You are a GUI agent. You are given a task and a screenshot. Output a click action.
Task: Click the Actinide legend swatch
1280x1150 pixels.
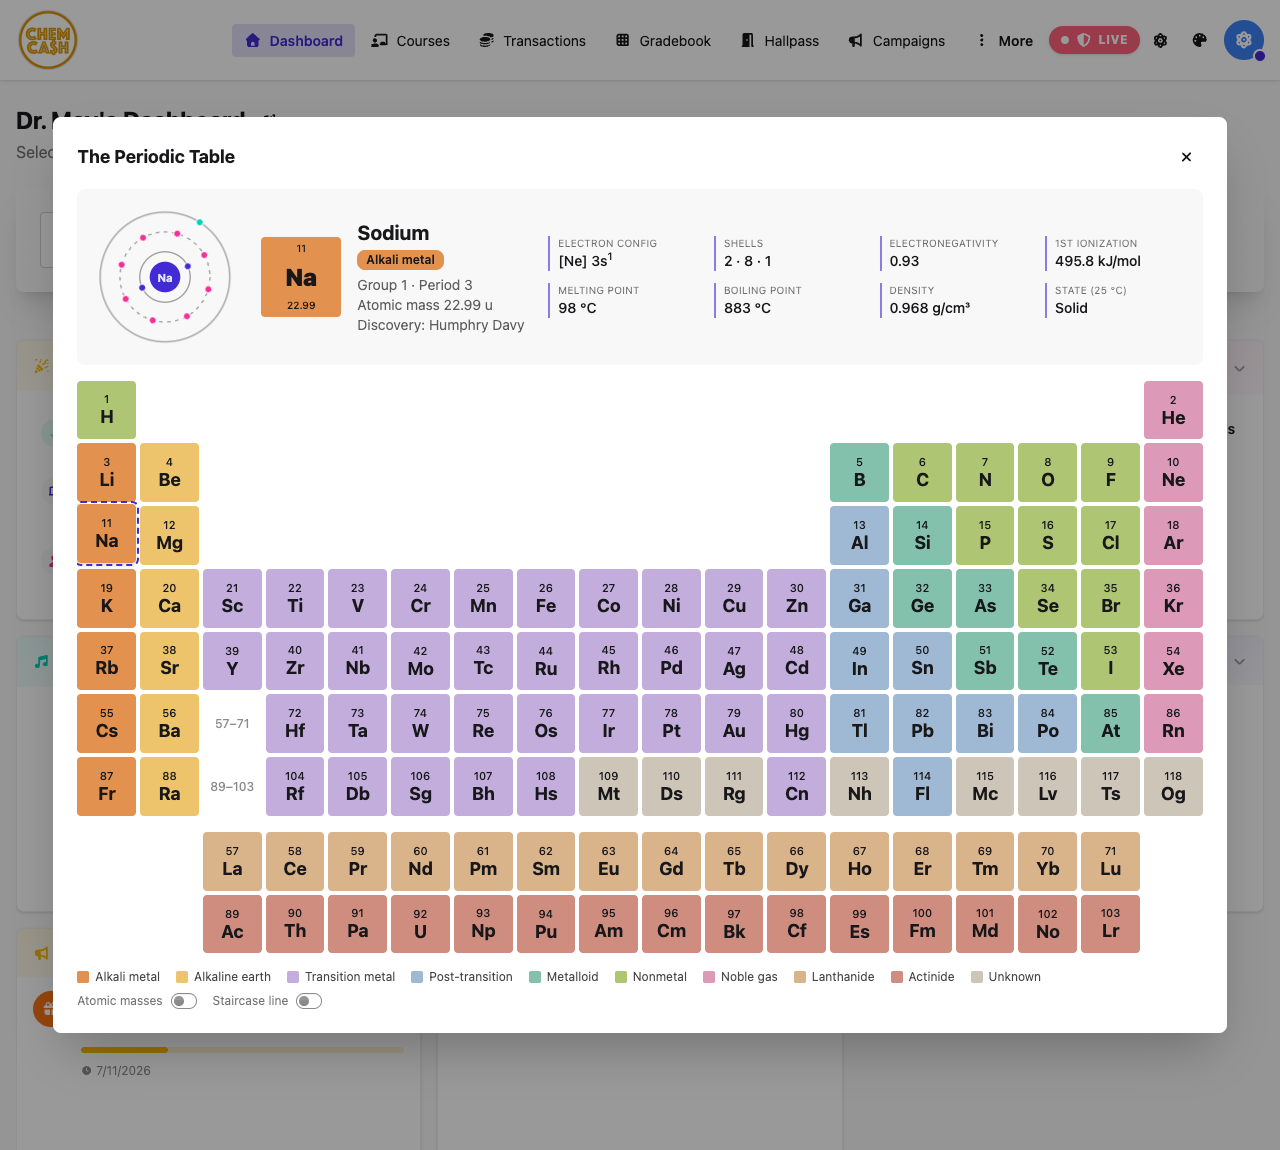click(897, 977)
